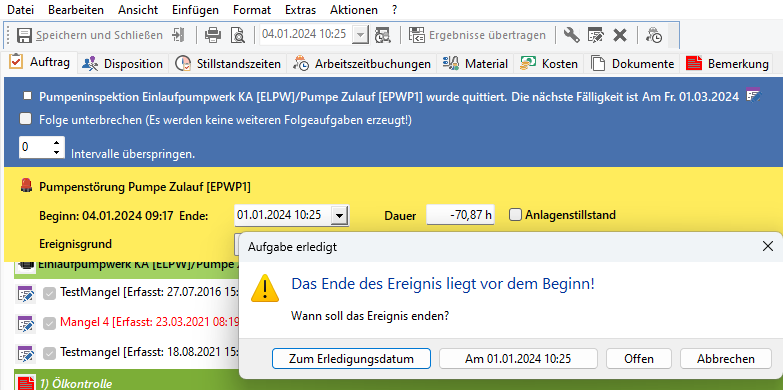
Task: Click the red document icon beside 1) Ölkontrolle
Action: coord(25,384)
